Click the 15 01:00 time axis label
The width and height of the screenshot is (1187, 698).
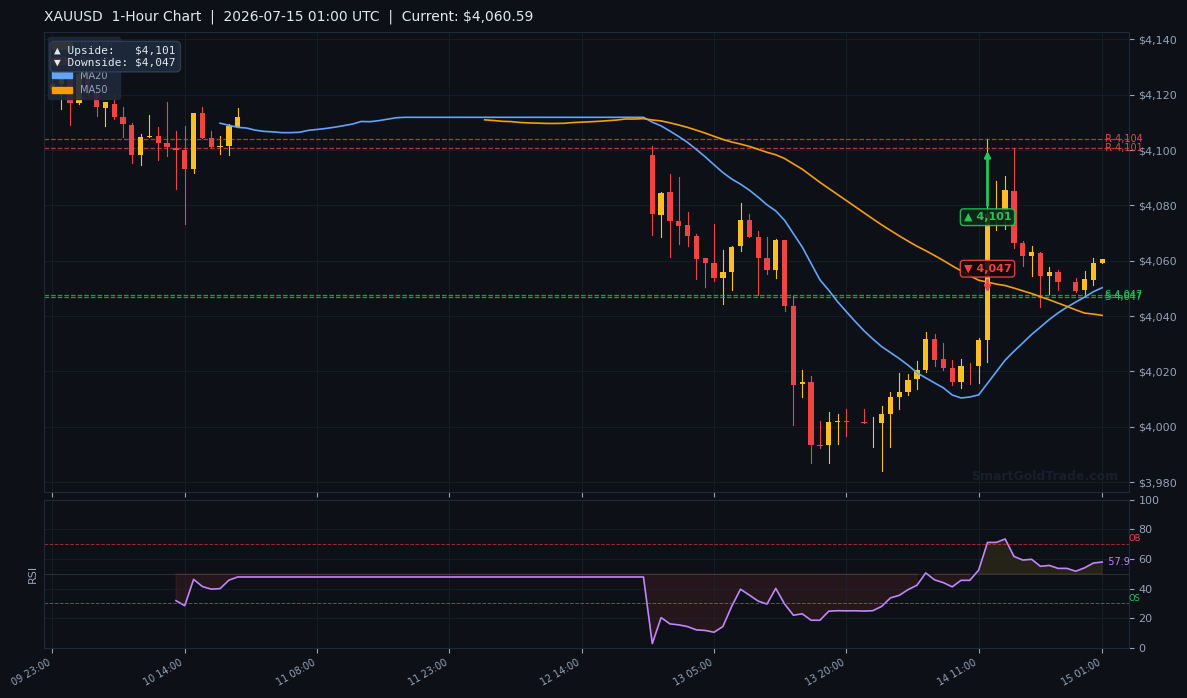[x=1080, y=671]
